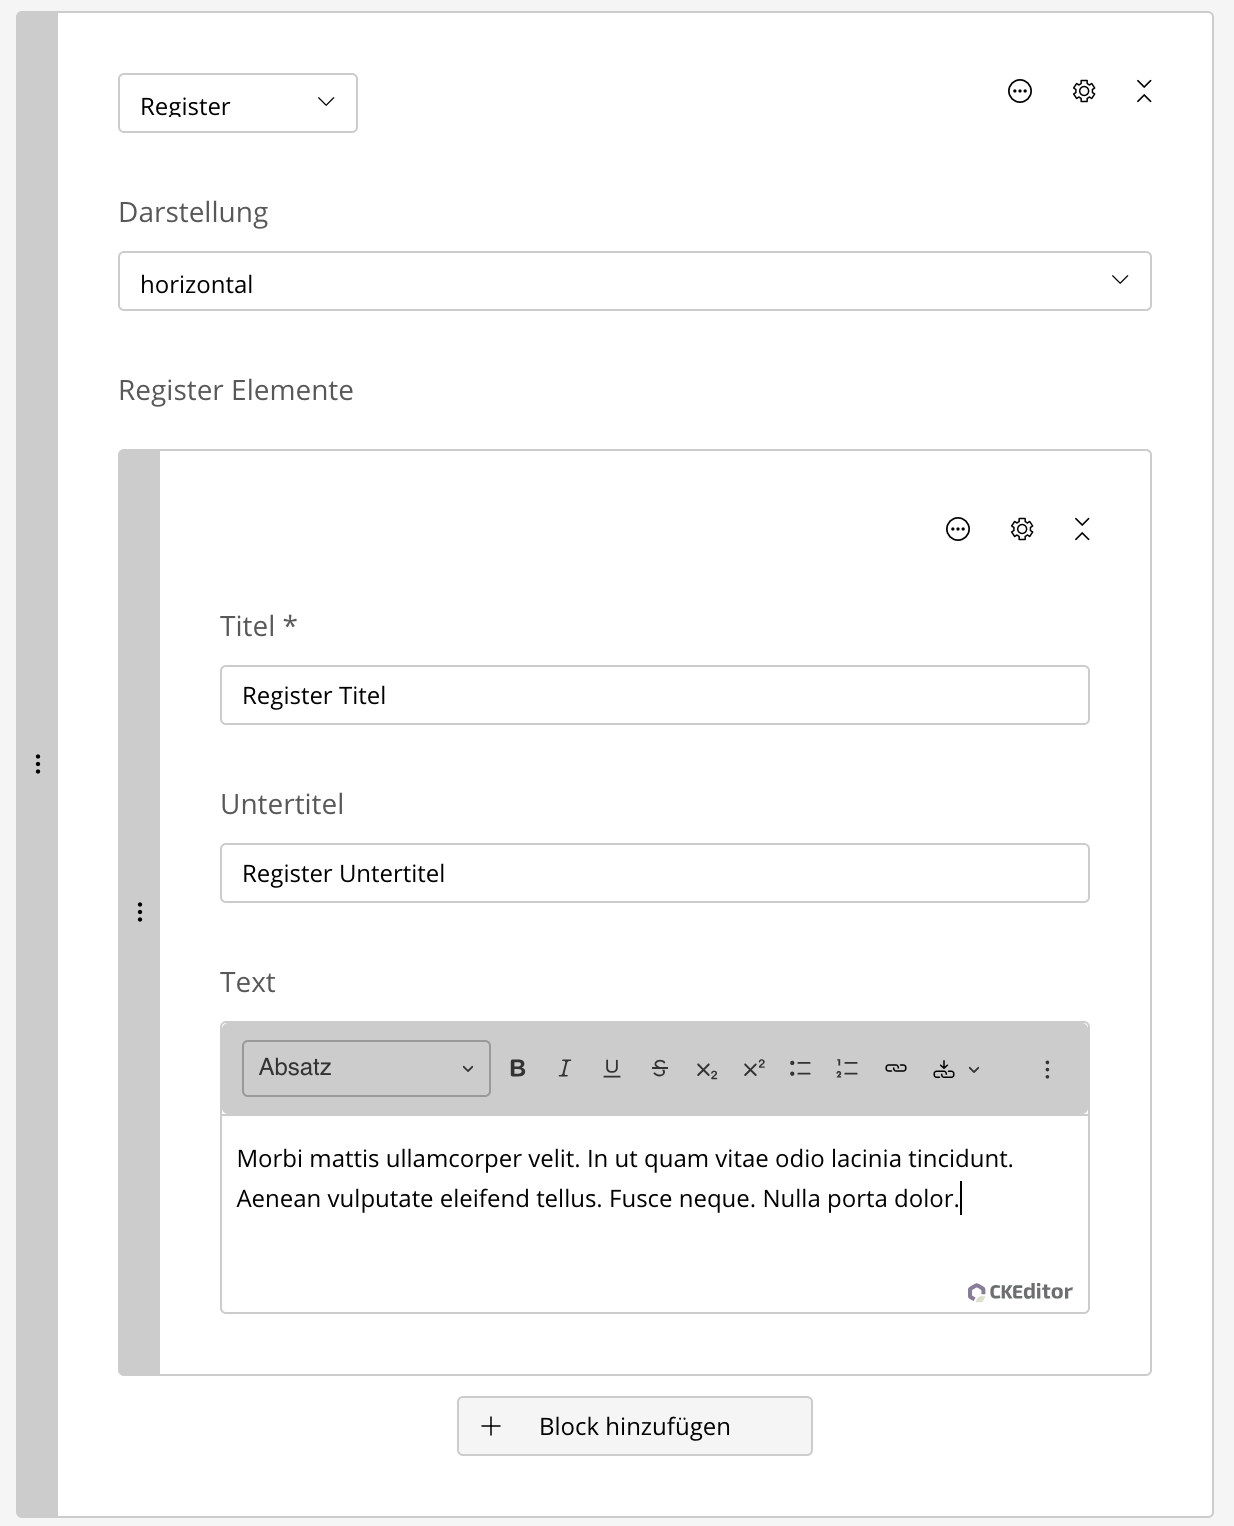This screenshot has width=1234, height=1526.
Task: Insert a link in the editor
Action: click(895, 1068)
